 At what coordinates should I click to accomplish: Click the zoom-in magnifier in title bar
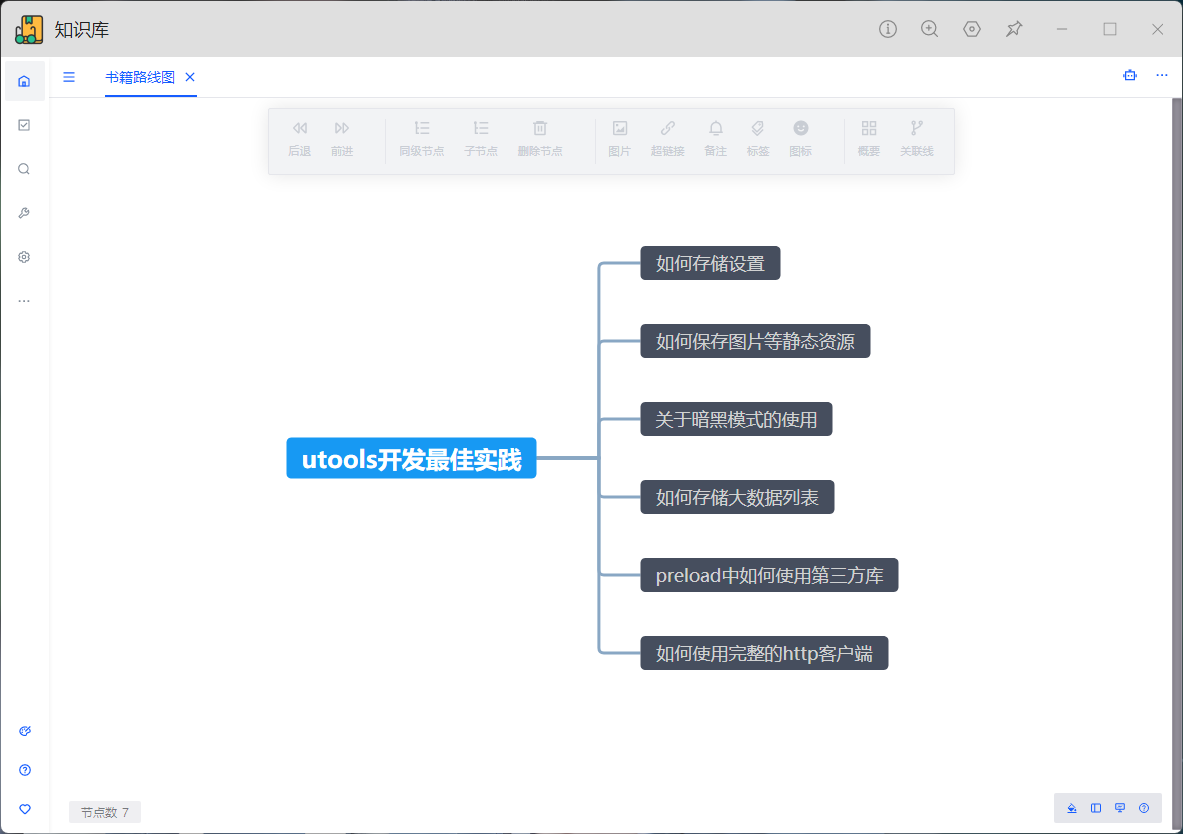930,29
